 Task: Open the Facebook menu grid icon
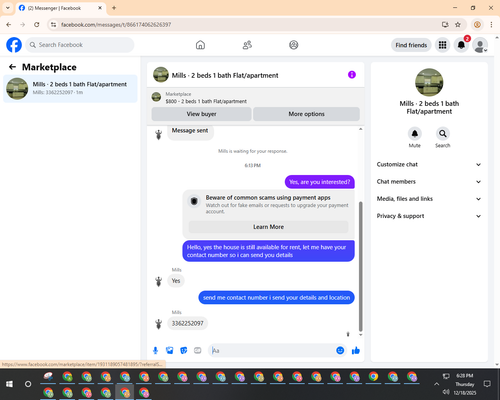442,45
